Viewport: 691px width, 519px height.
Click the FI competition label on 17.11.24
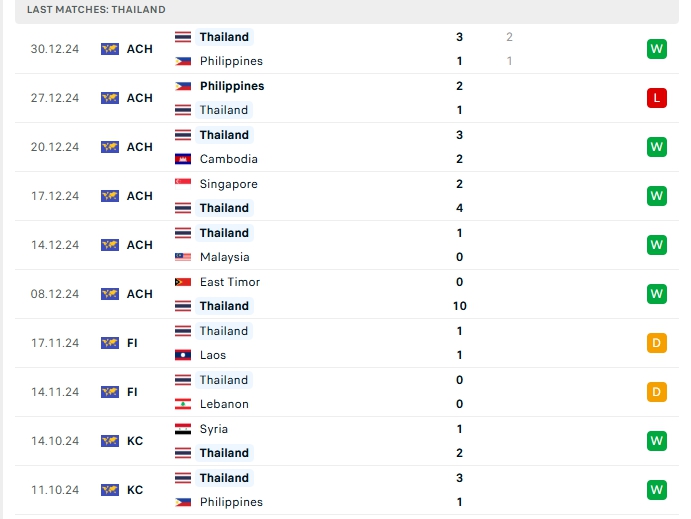tap(132, 343)
